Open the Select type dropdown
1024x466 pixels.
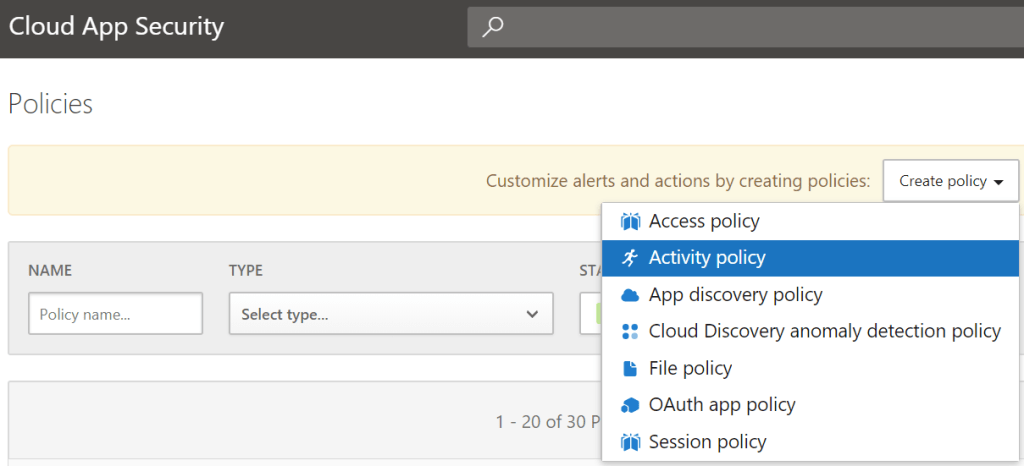390,314
